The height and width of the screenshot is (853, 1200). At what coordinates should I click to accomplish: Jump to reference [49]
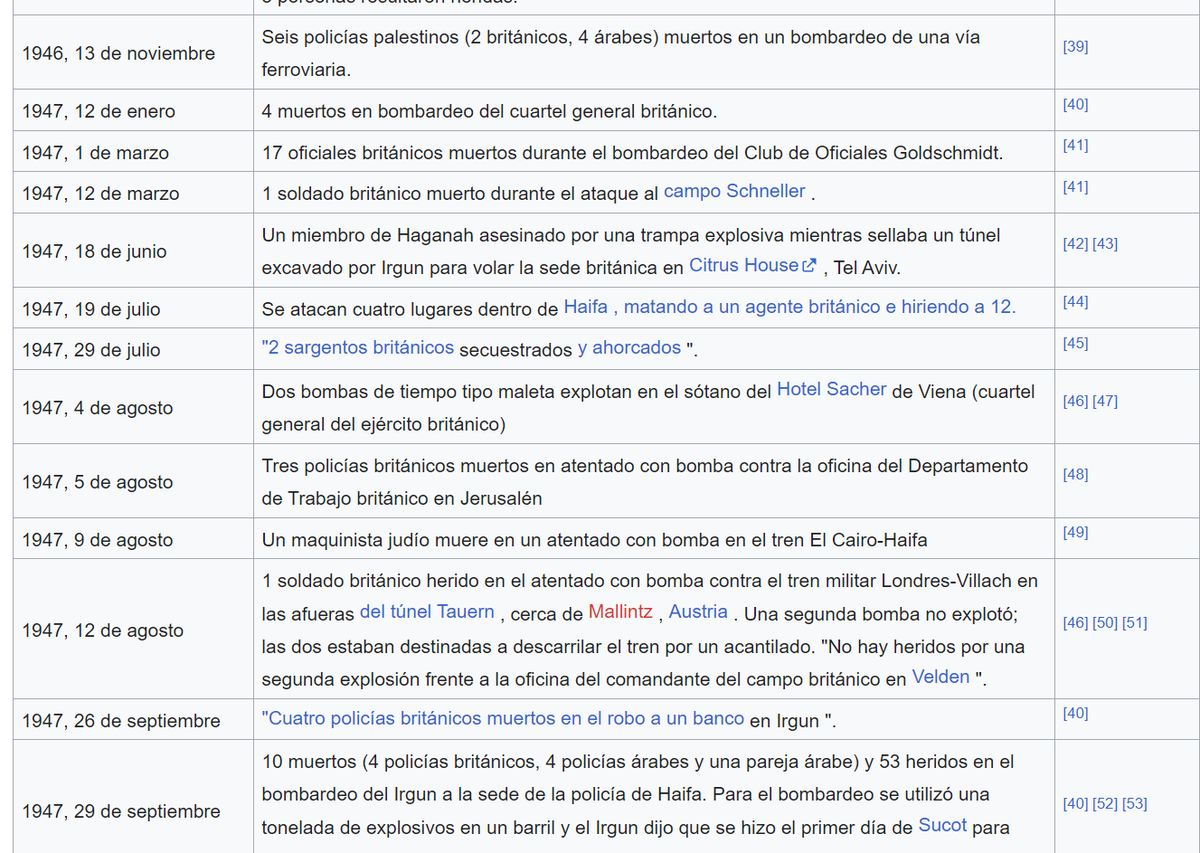[1075, 533]
